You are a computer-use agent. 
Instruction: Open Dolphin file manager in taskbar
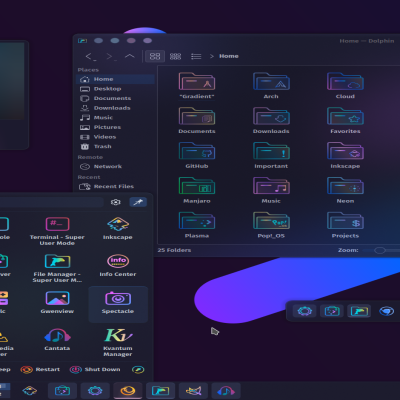click(160, 390)
